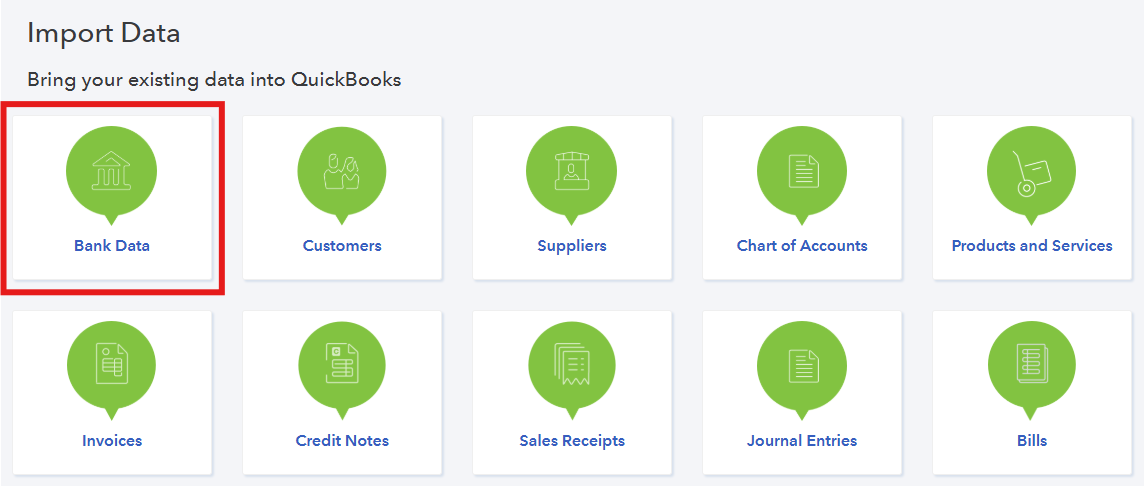Click the Credit Notes icon
This screenshot has height=486, width=1144.
pyautogui.click(x=342, y=366)
